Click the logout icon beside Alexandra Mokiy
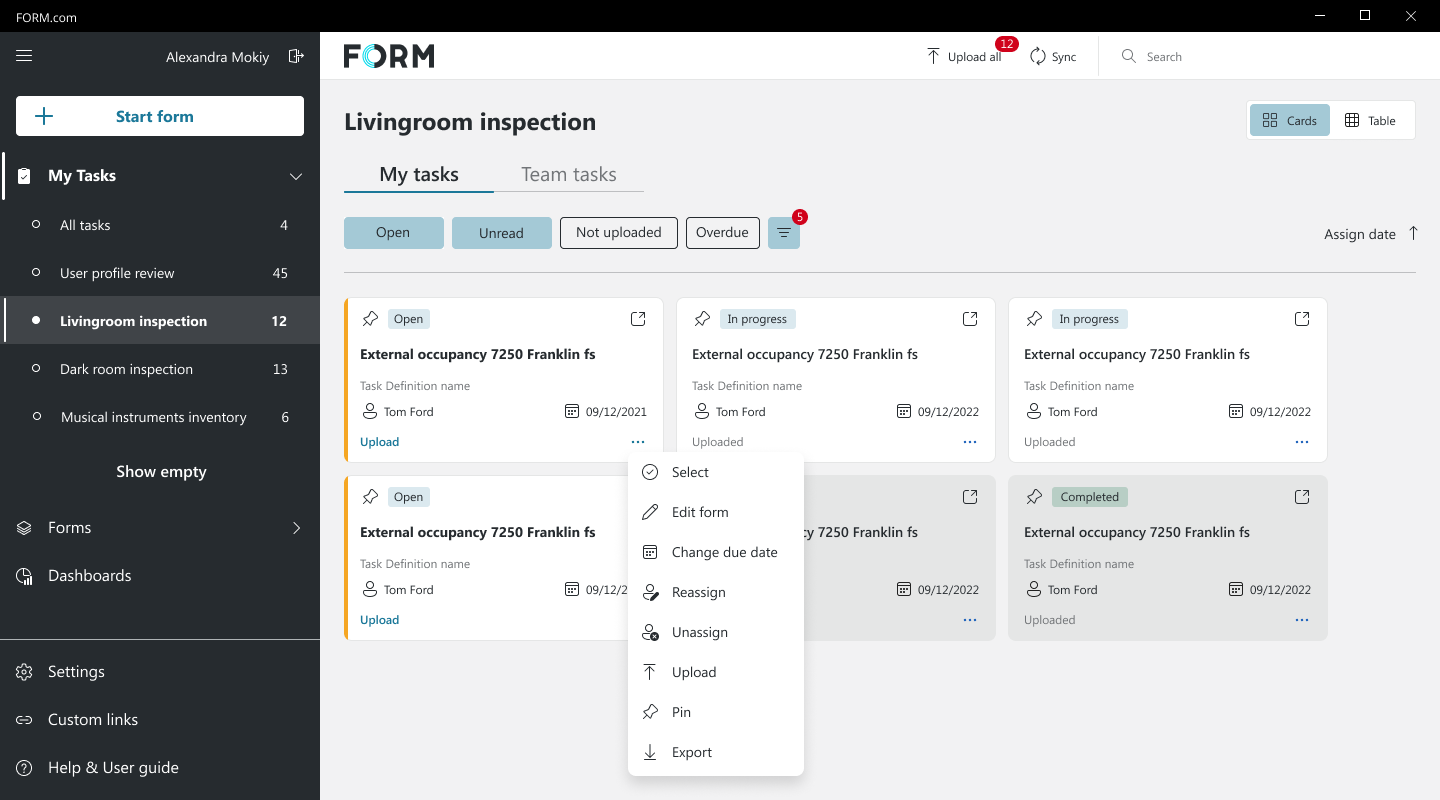The height and width of the screenshot is (800, 1440). (x=296, y=56)
